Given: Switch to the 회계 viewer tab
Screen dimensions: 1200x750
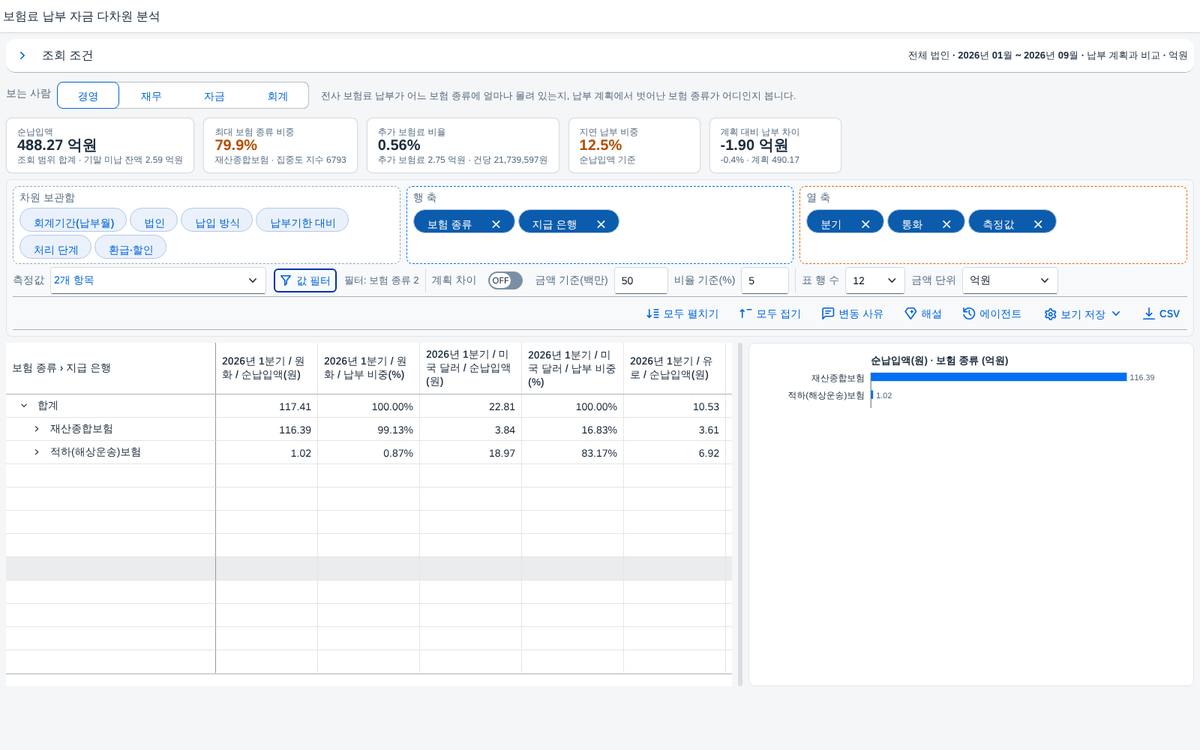Looking at the screenshot, I should pos(277,96).
